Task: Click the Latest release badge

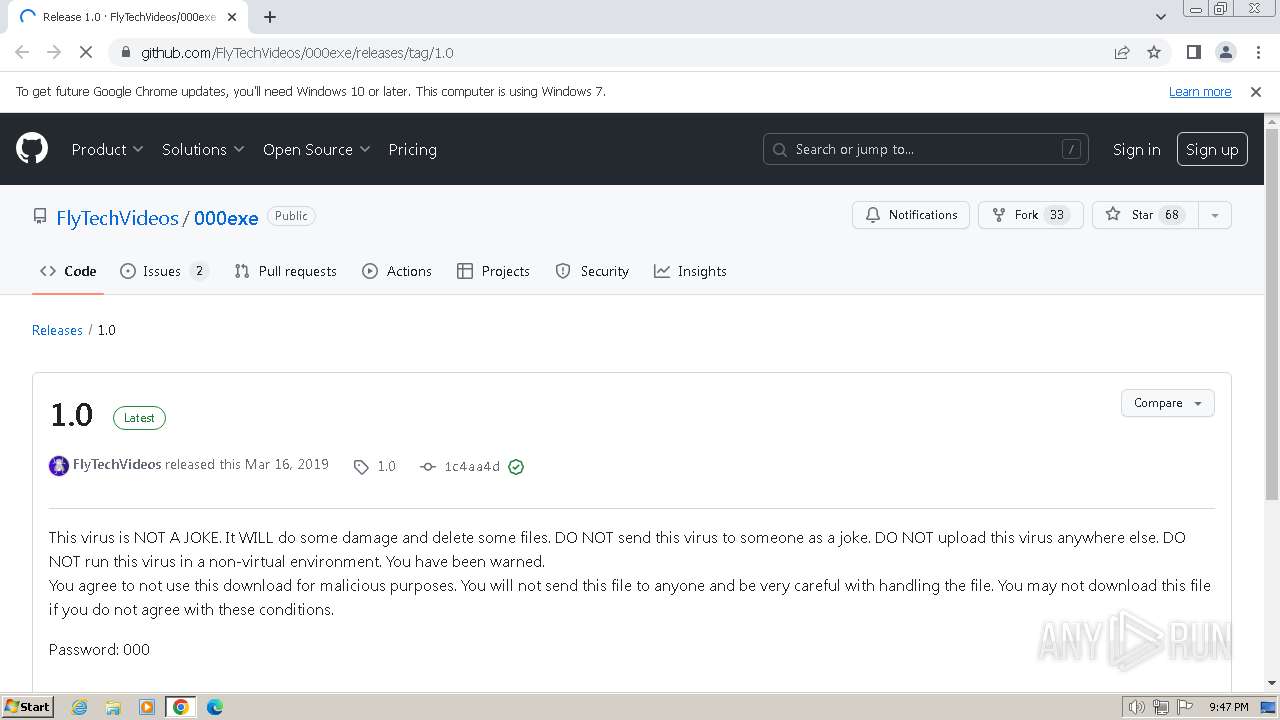Action: coord(139,418)
